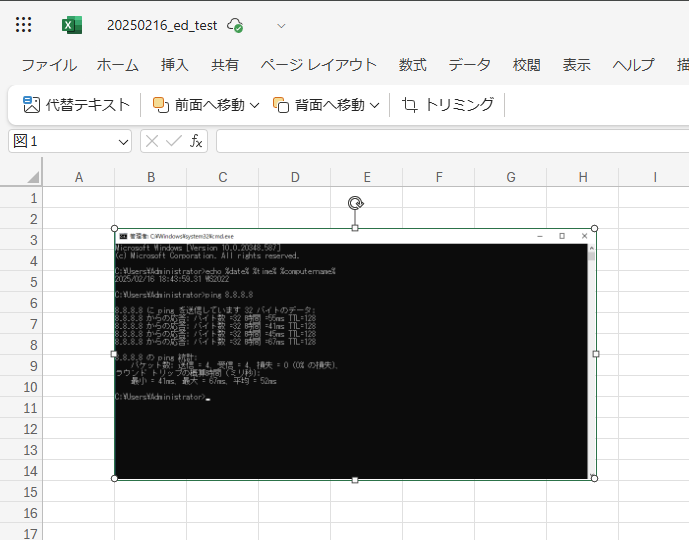
Task: Open the Name Box dropdown
Action: 123,141
